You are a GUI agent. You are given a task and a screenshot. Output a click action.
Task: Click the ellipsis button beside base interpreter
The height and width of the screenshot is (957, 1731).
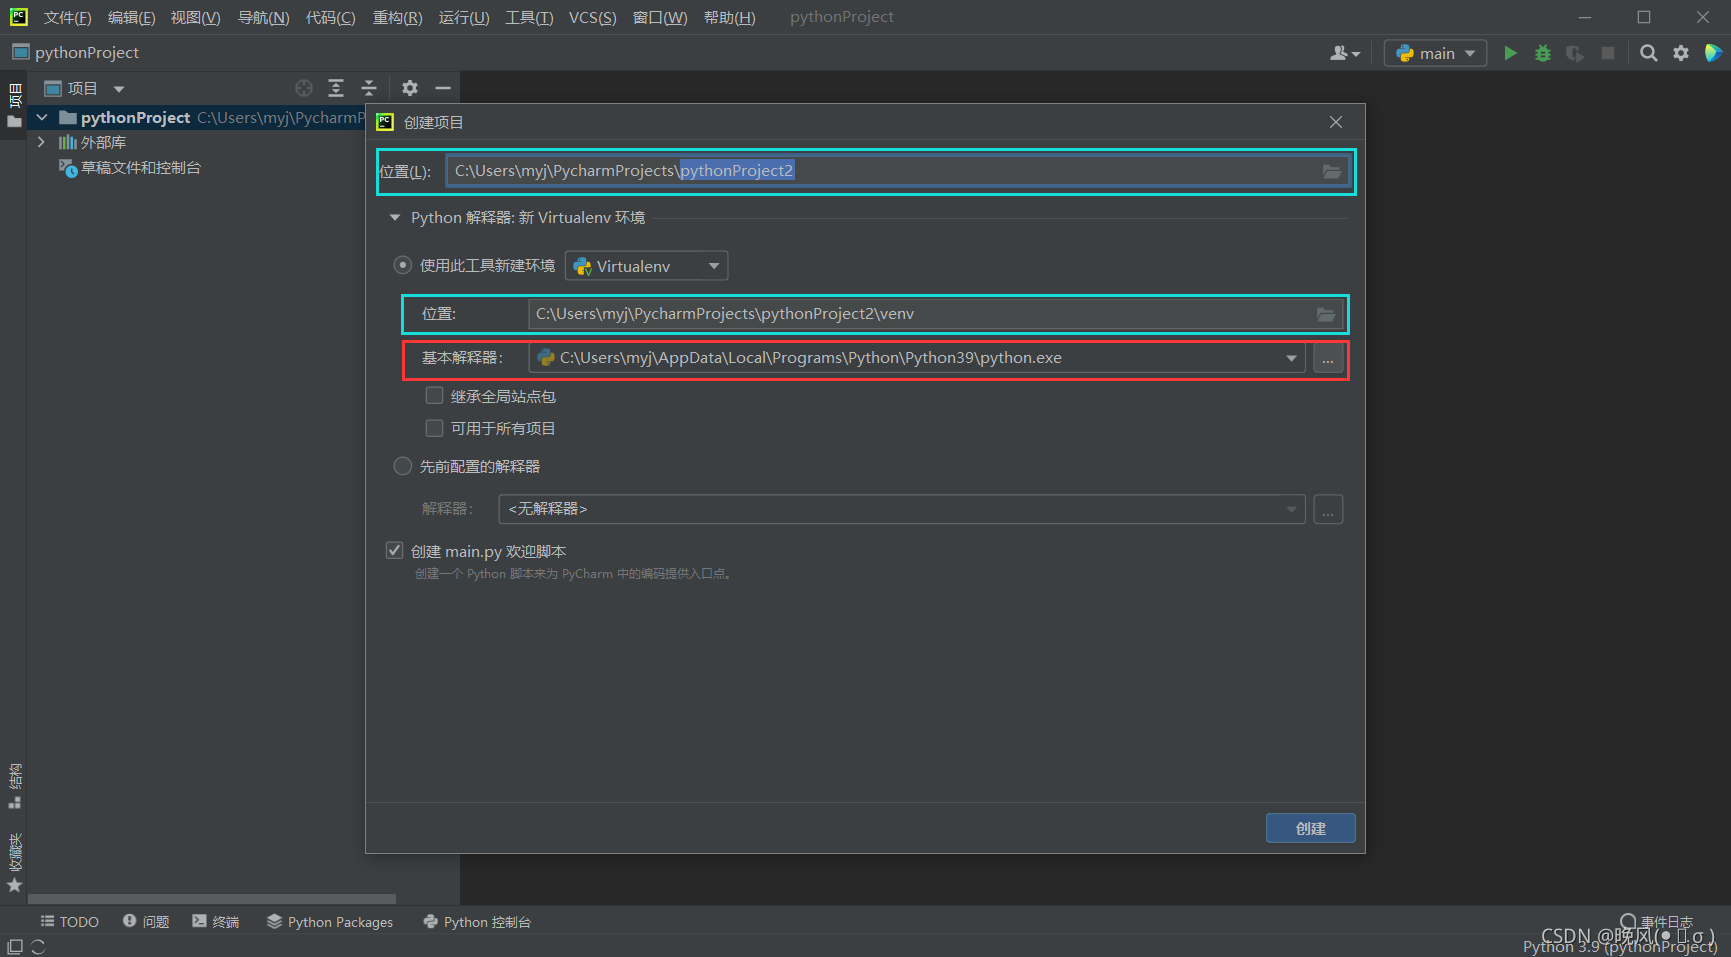point(1328,358)
